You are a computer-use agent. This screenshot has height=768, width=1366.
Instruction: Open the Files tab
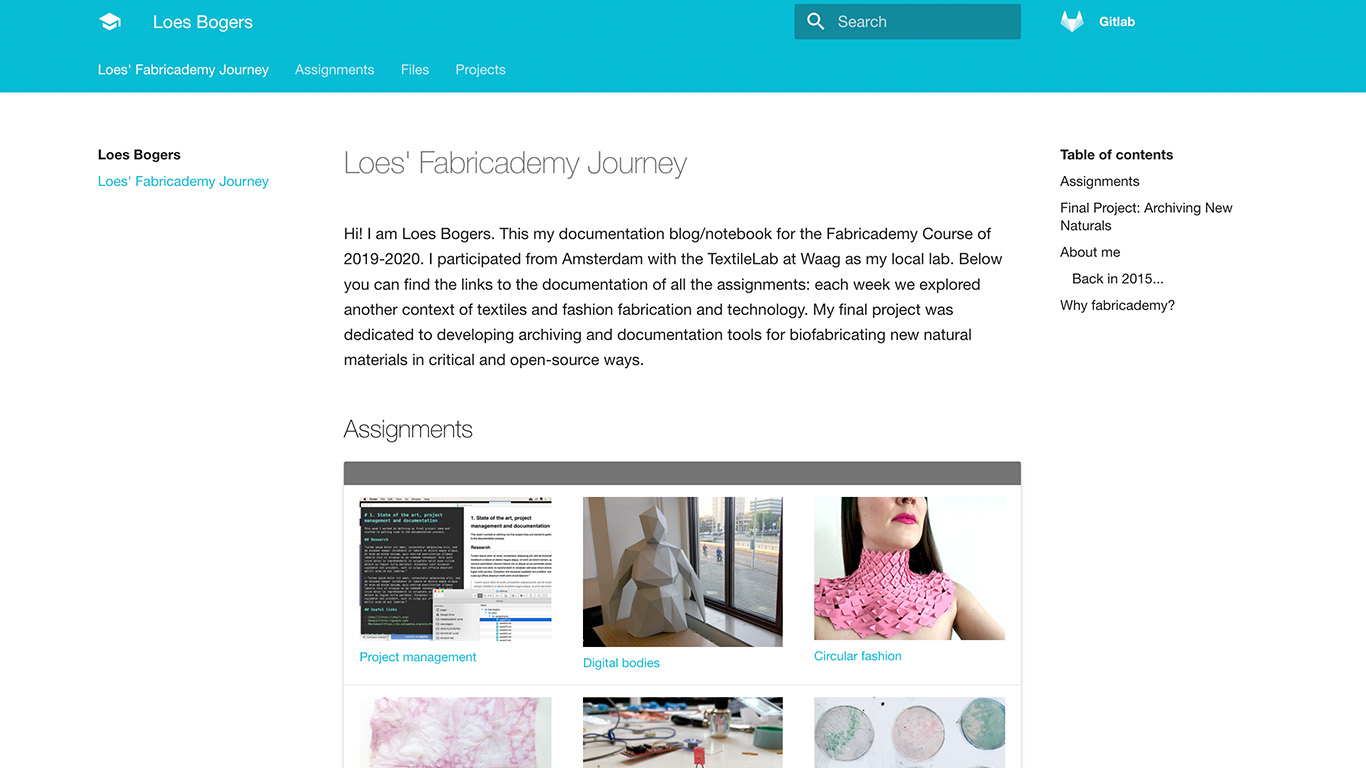[x=415, y=70]
